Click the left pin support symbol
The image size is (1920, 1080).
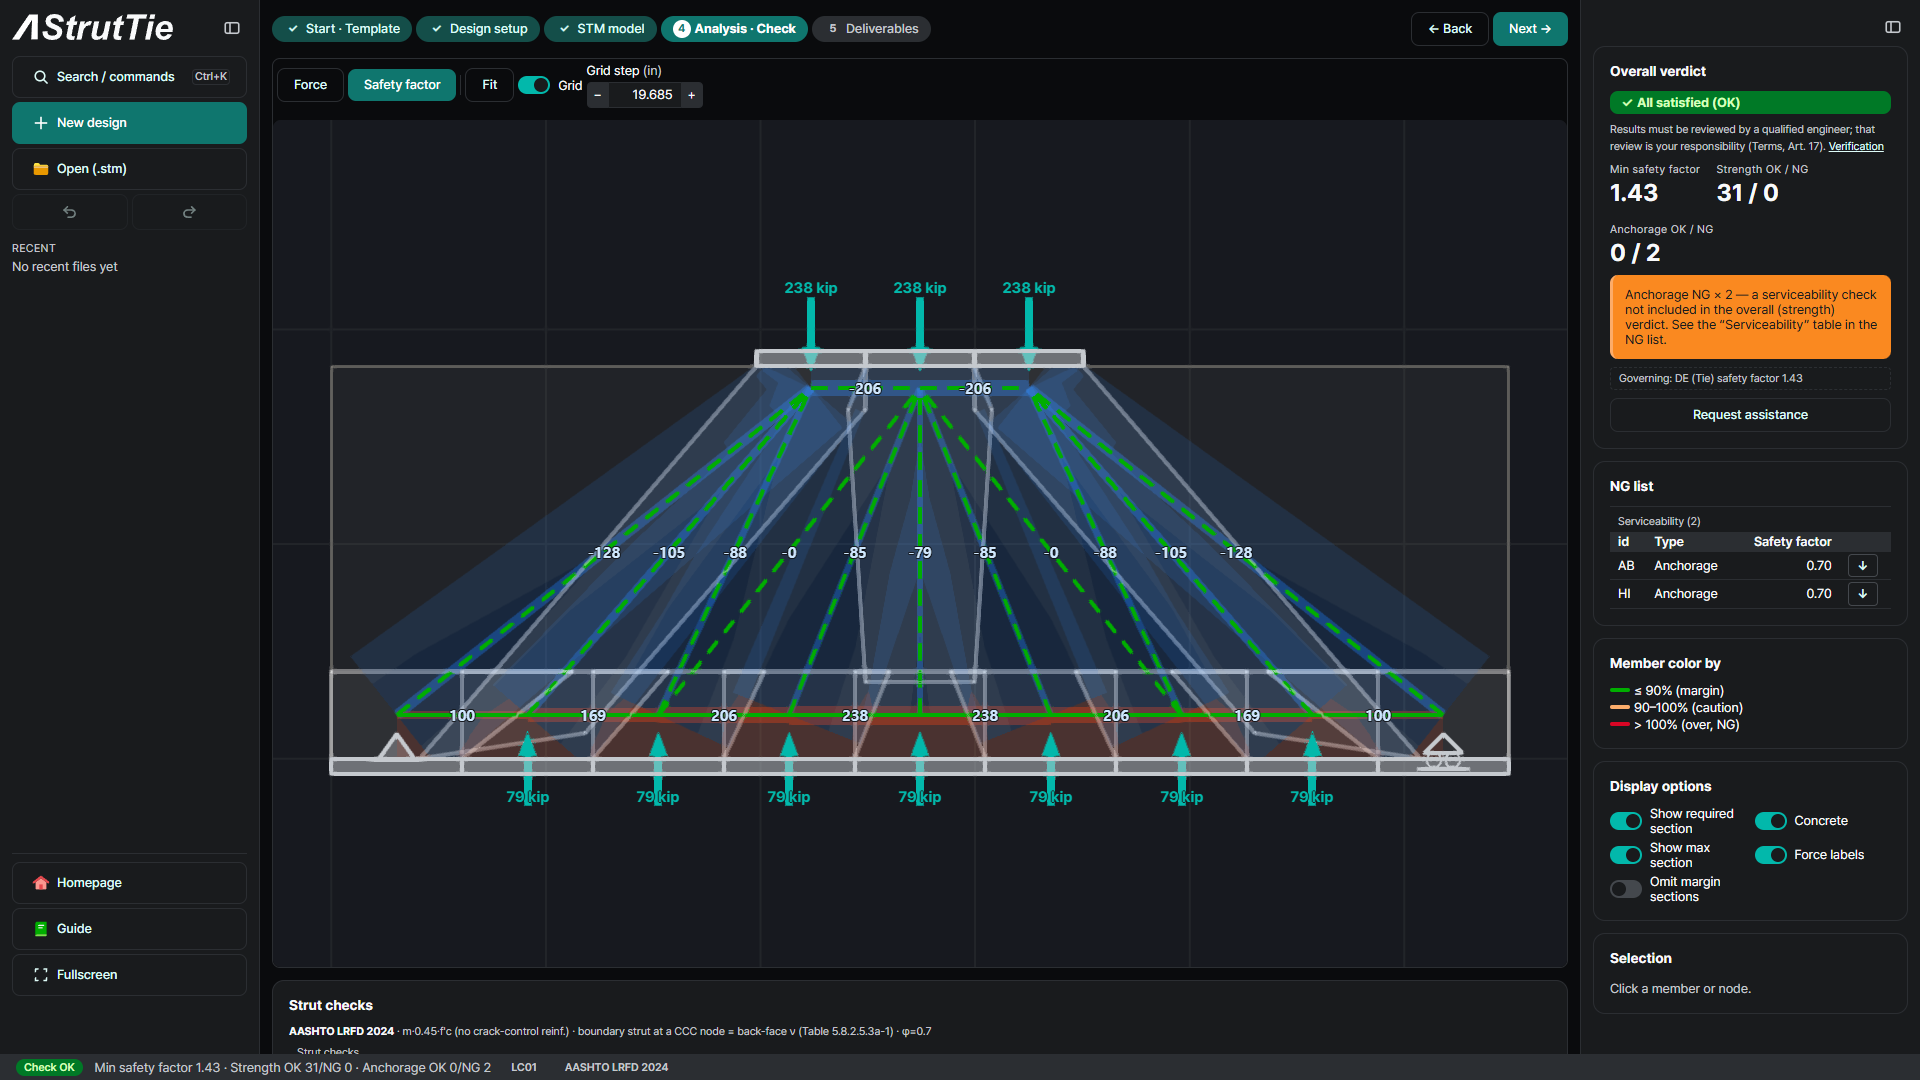[x=396, y=747]
